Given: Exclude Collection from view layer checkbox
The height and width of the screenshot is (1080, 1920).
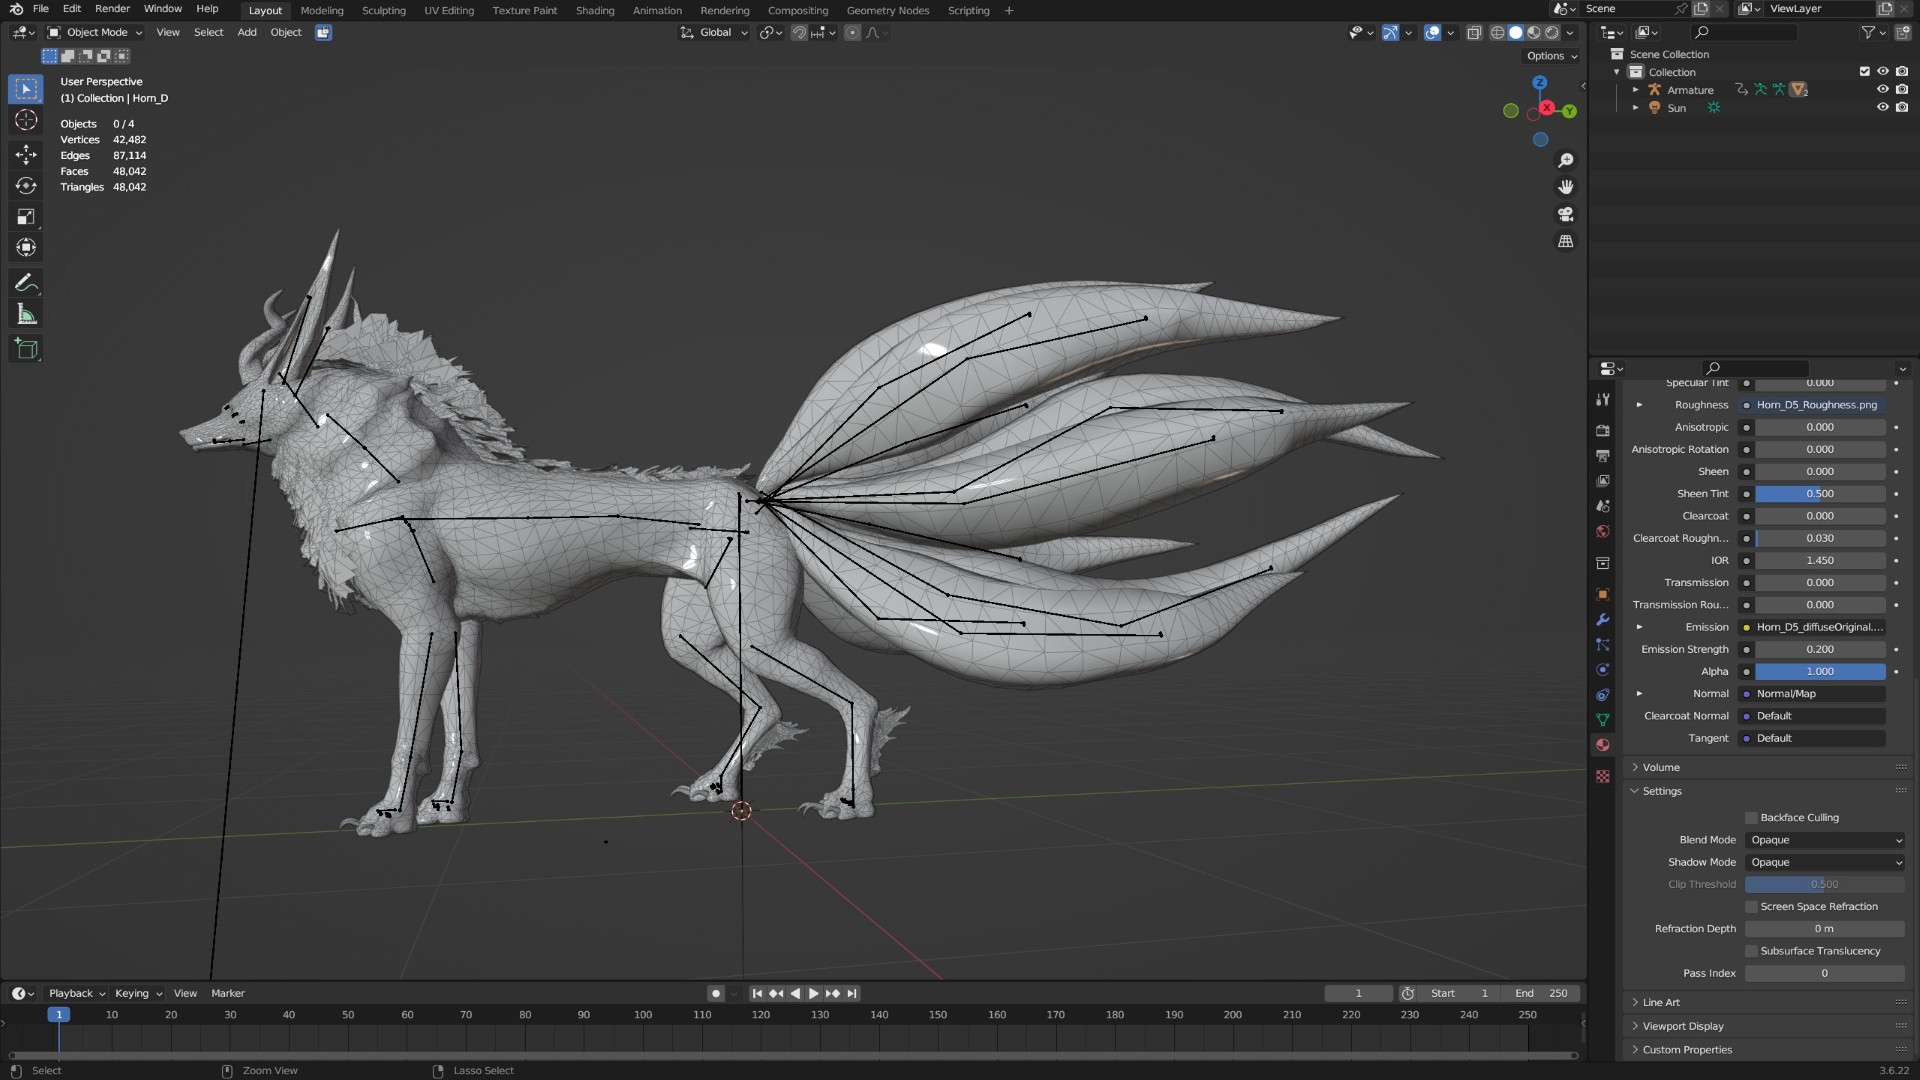Looking at the screenshot, I should pos(1864,72).
